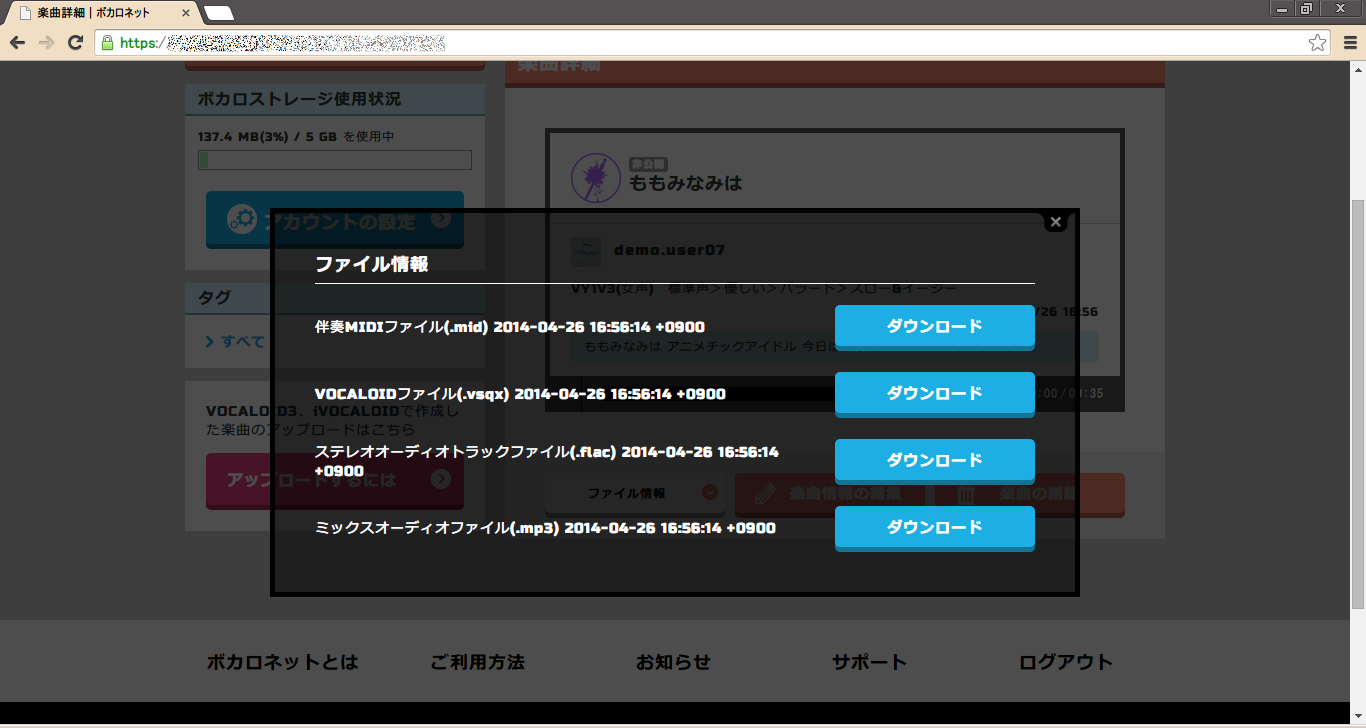The image size is (1366, 728).
Task: Click the arrow icon on アップロードするには button
Action: point(441,480)
